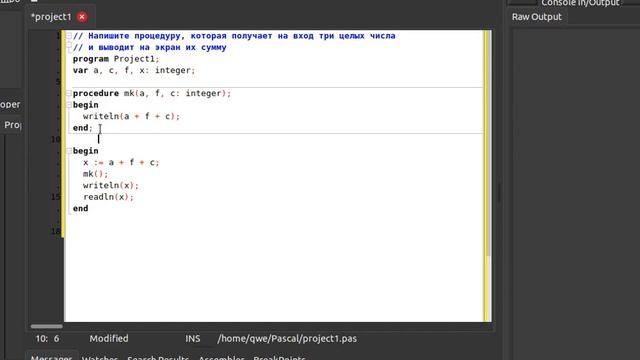Click the 'readln(x);' line
640x360 pixels.
click(x=108, y=197)
